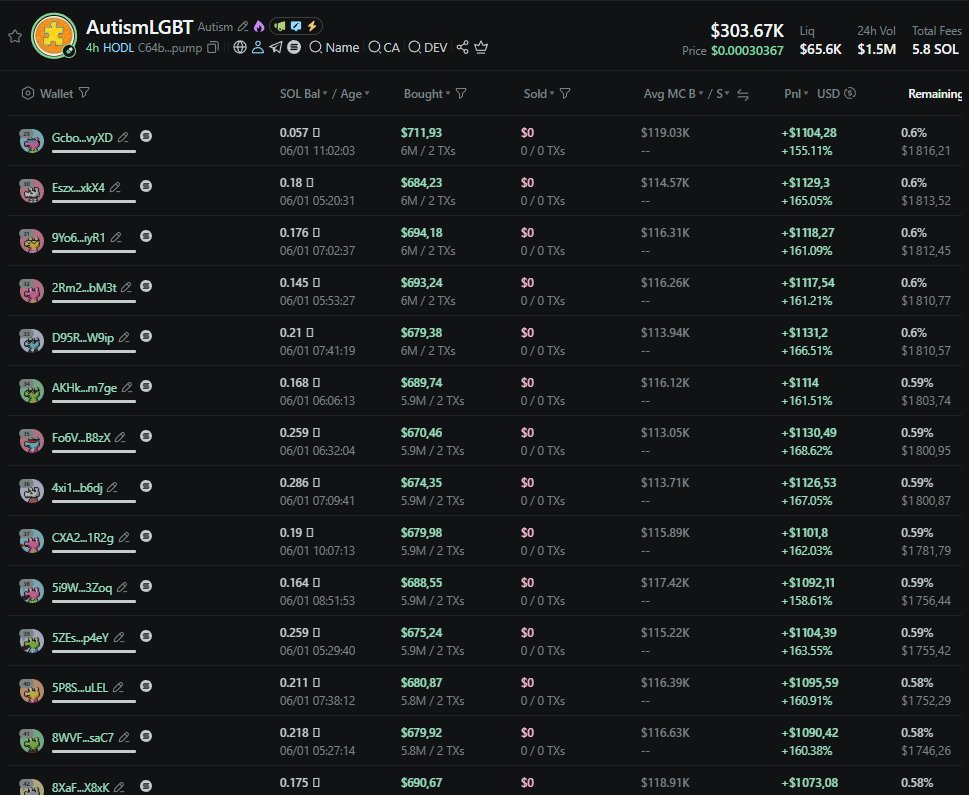This screenshot has width=969, height=795.
Task: Select the $0.00030367 price value
Action: pyautogui.click(x=747, y=51)
